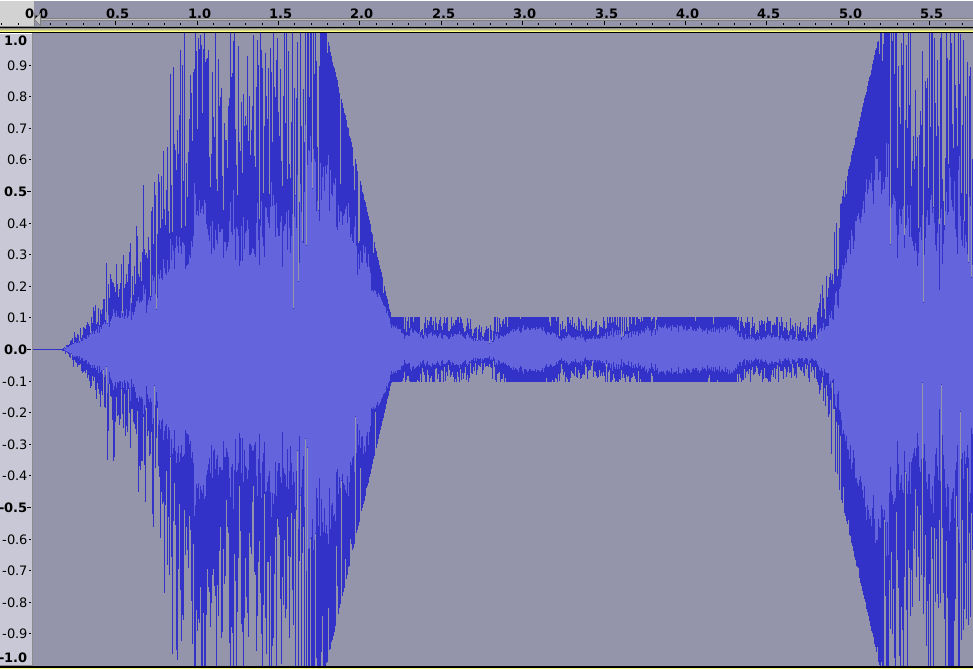The width and height of the screenshot is (973, 669).
Task: Click the 0.6 value on vertical amplitude scale
Action: 17,159
